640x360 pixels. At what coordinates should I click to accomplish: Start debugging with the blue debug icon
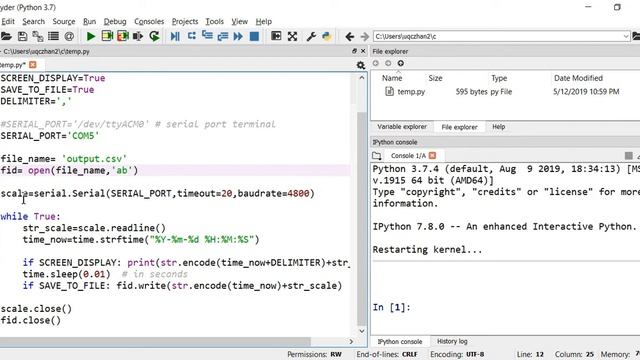click(x=175, y=36)
